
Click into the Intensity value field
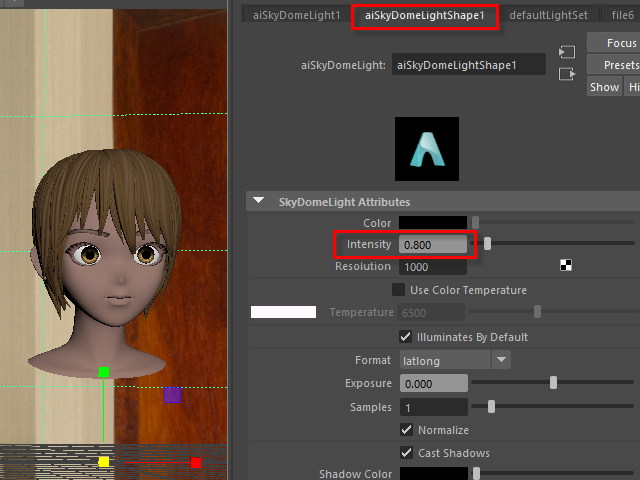(x=433, y=244)
